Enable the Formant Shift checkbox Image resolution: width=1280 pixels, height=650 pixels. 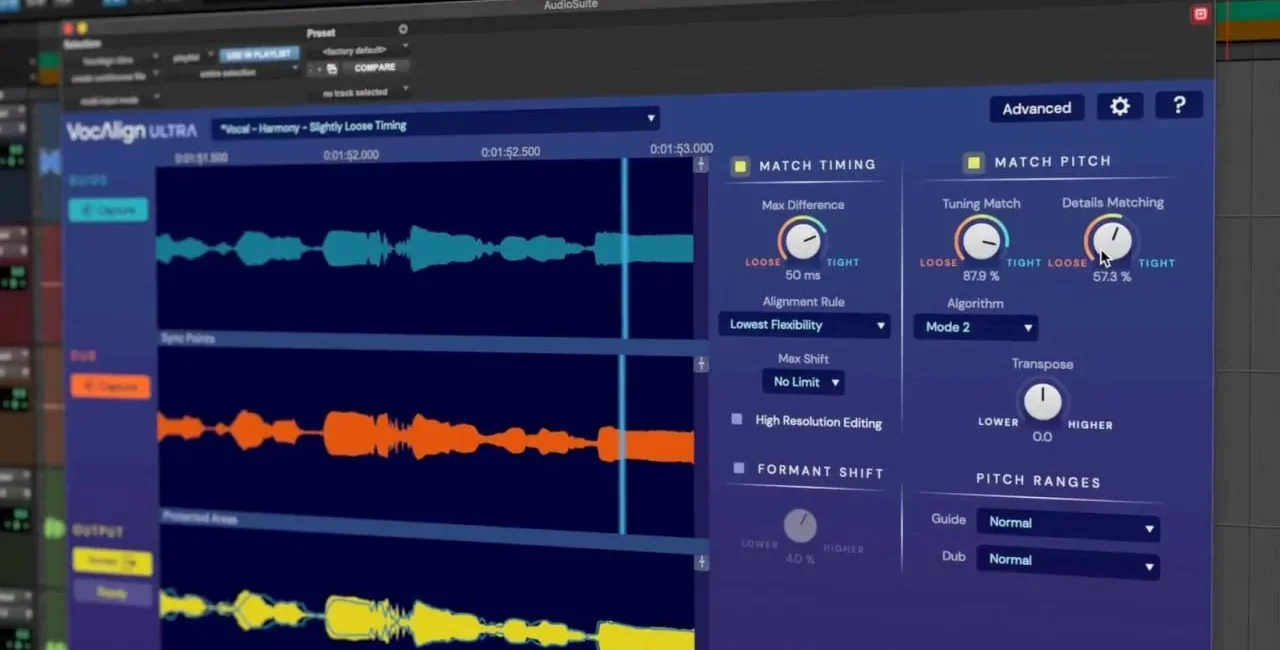coord(739,468)
